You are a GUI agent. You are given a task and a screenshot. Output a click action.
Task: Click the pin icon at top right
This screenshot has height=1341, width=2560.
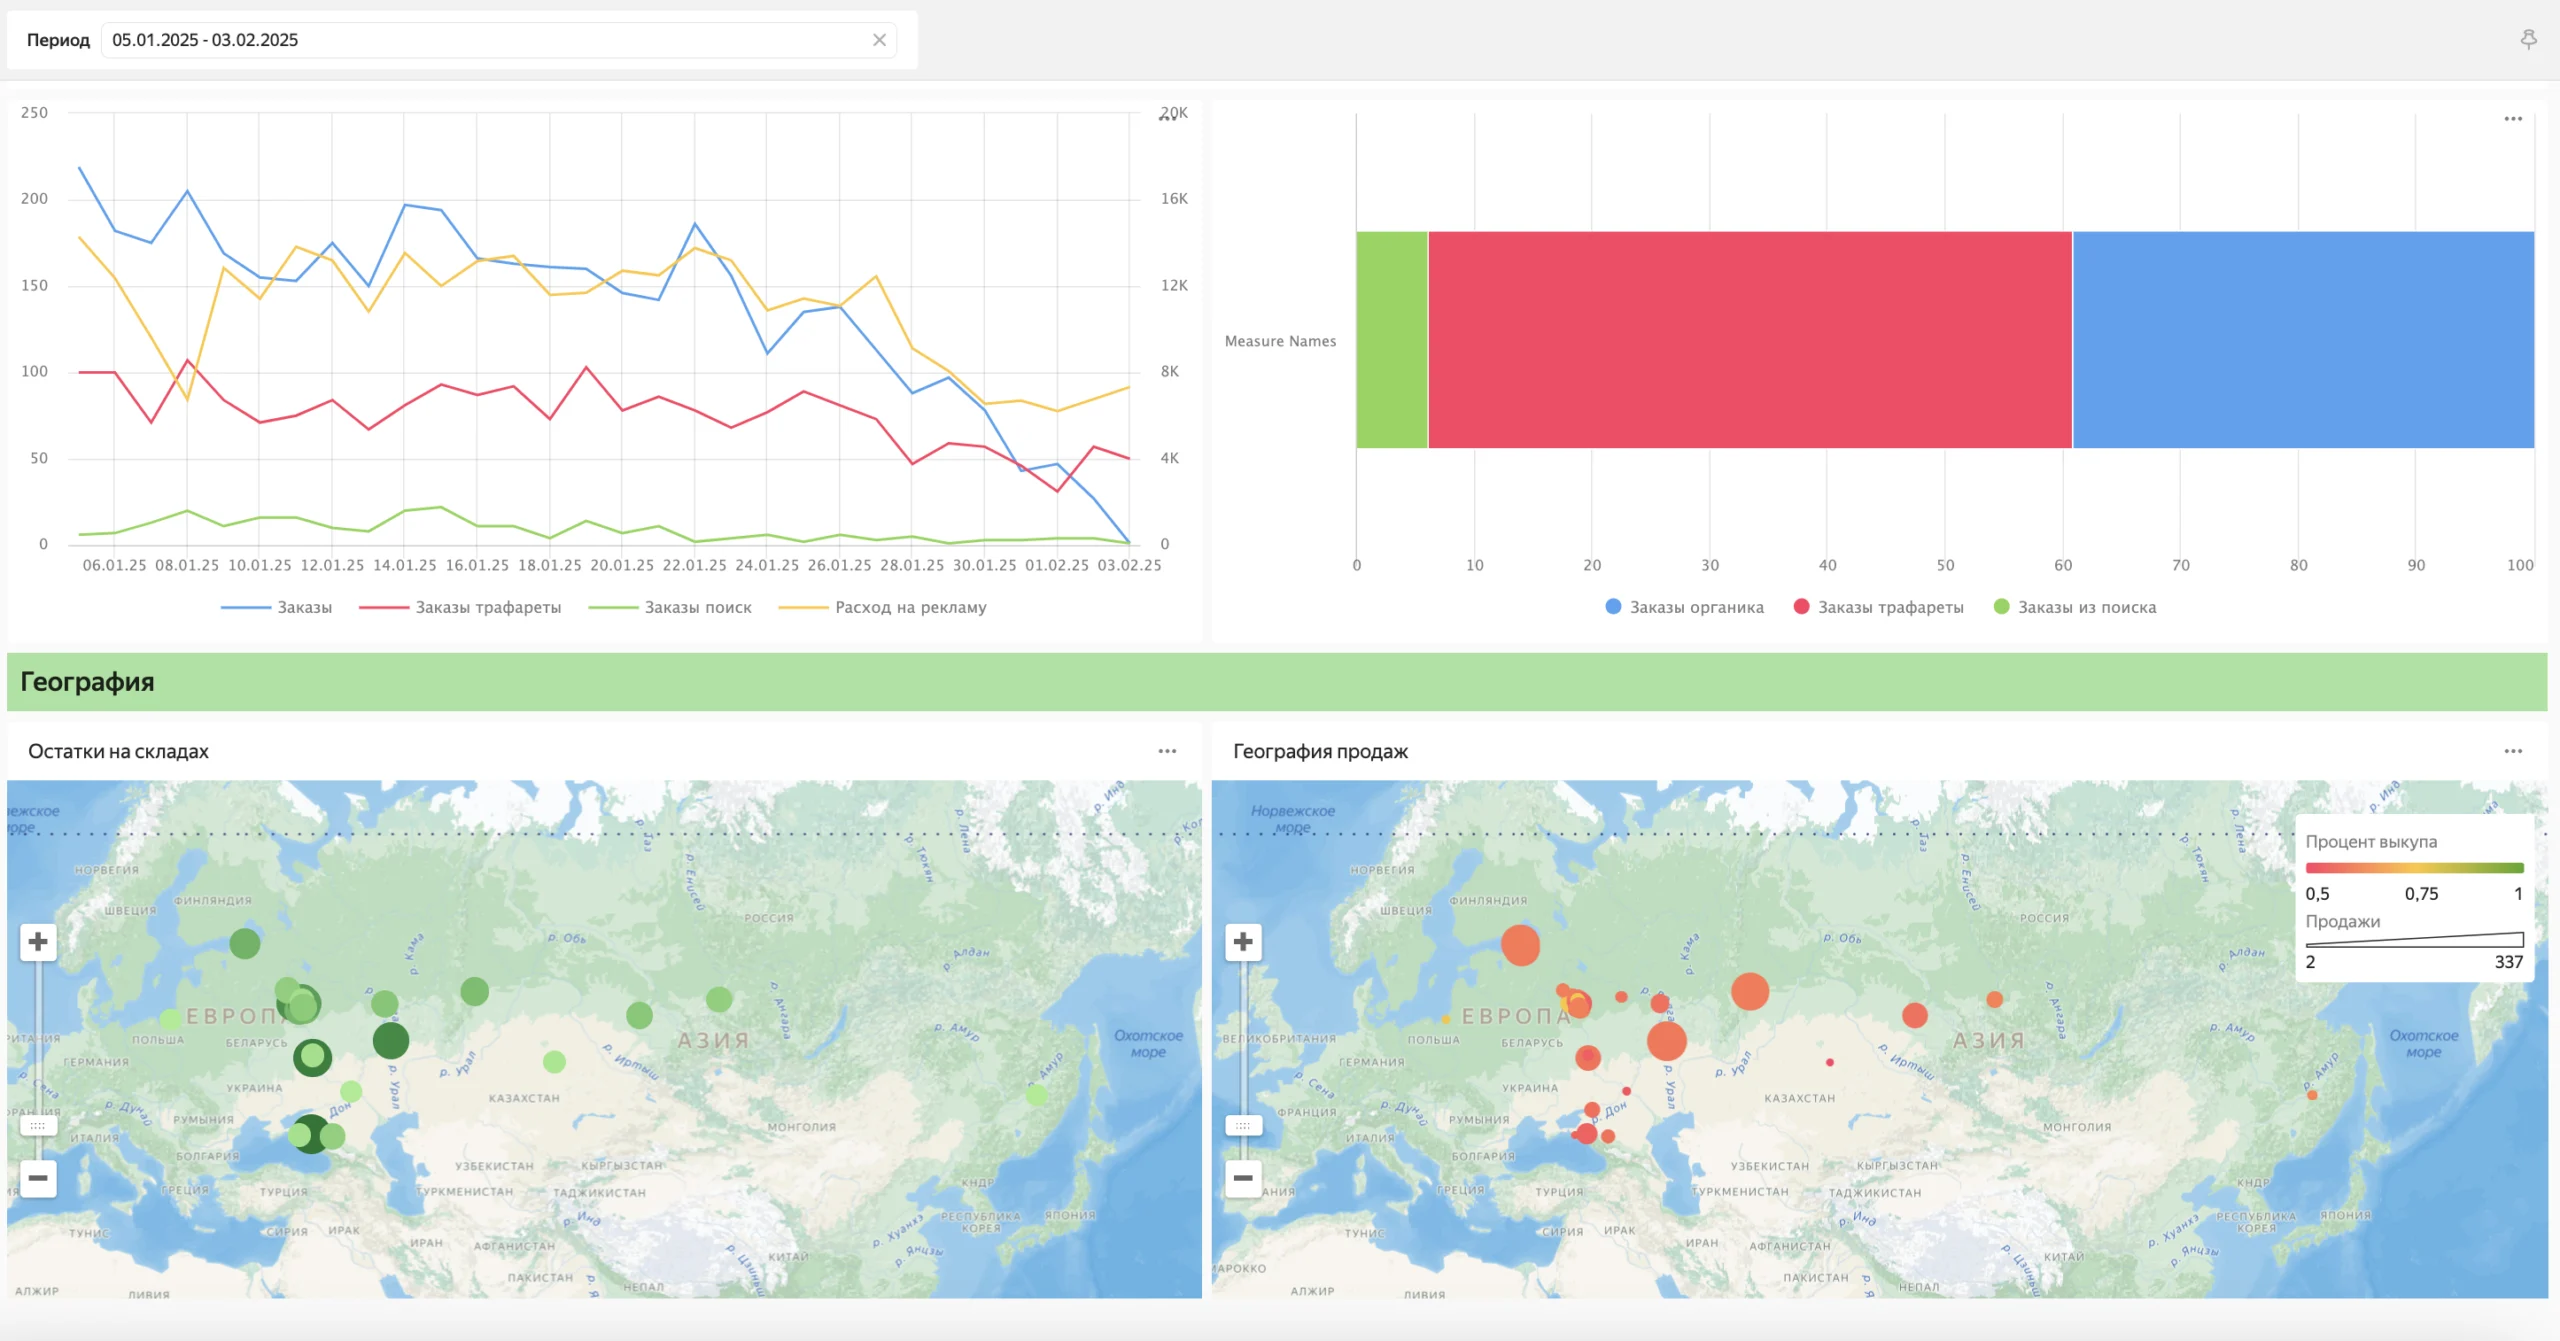pyautogui.click(x=2528, y=40)
